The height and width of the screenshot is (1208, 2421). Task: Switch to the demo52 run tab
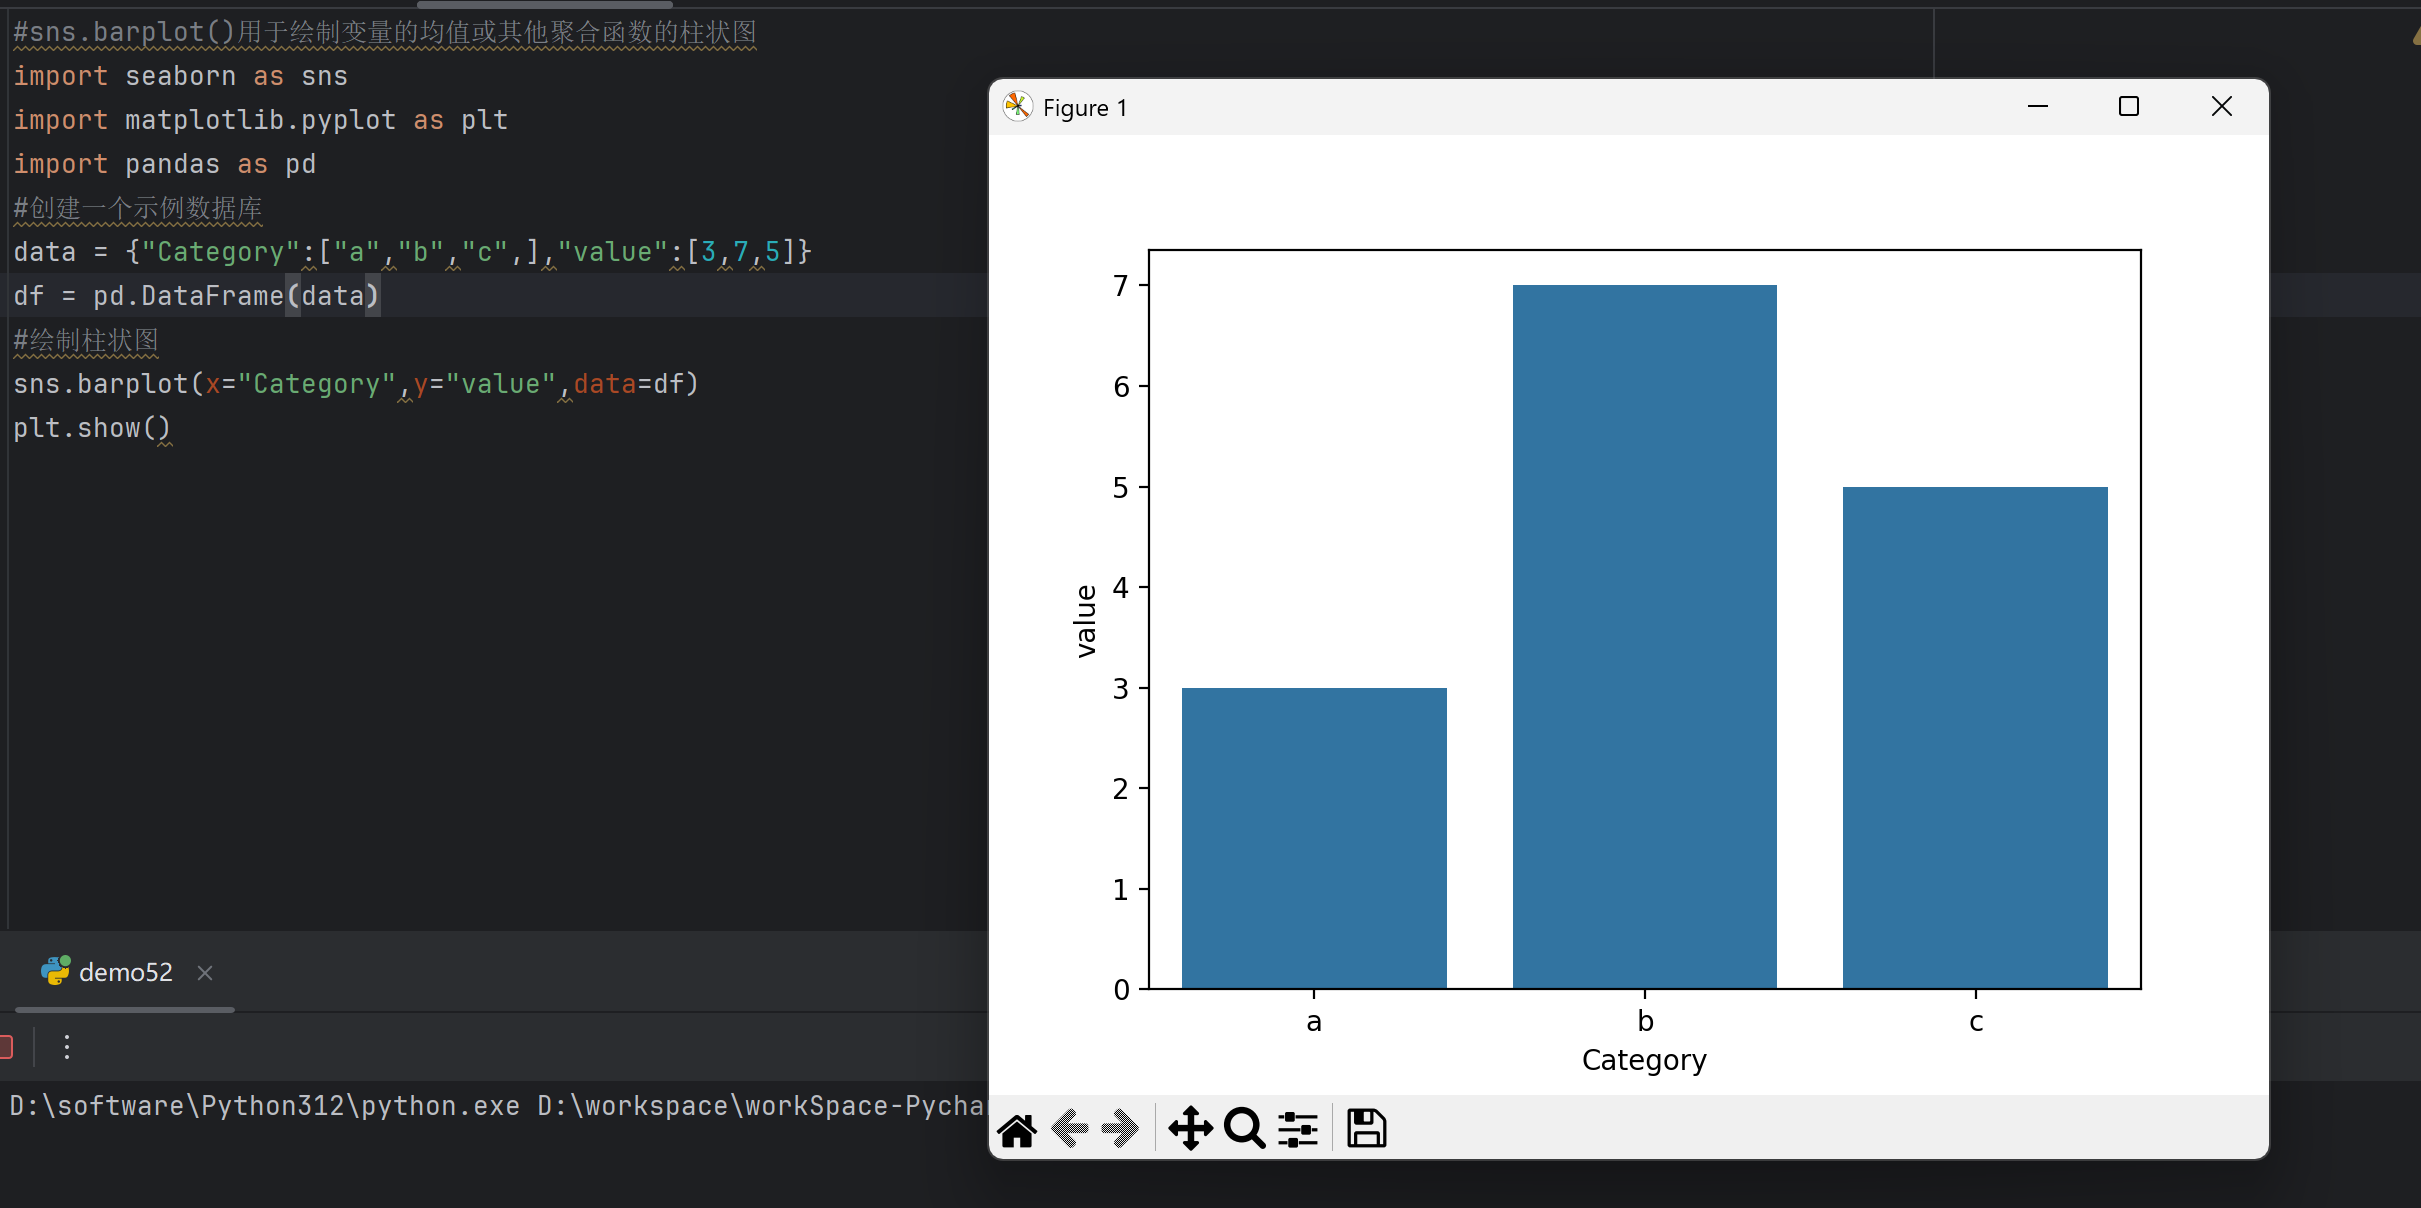125,972
